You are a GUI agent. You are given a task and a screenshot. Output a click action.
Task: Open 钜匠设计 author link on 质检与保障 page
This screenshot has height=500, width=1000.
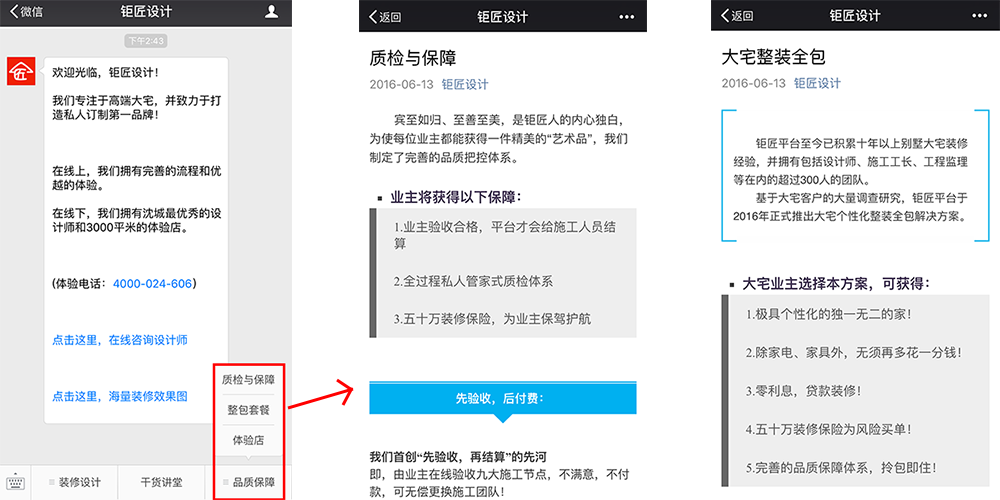(465, 84)
